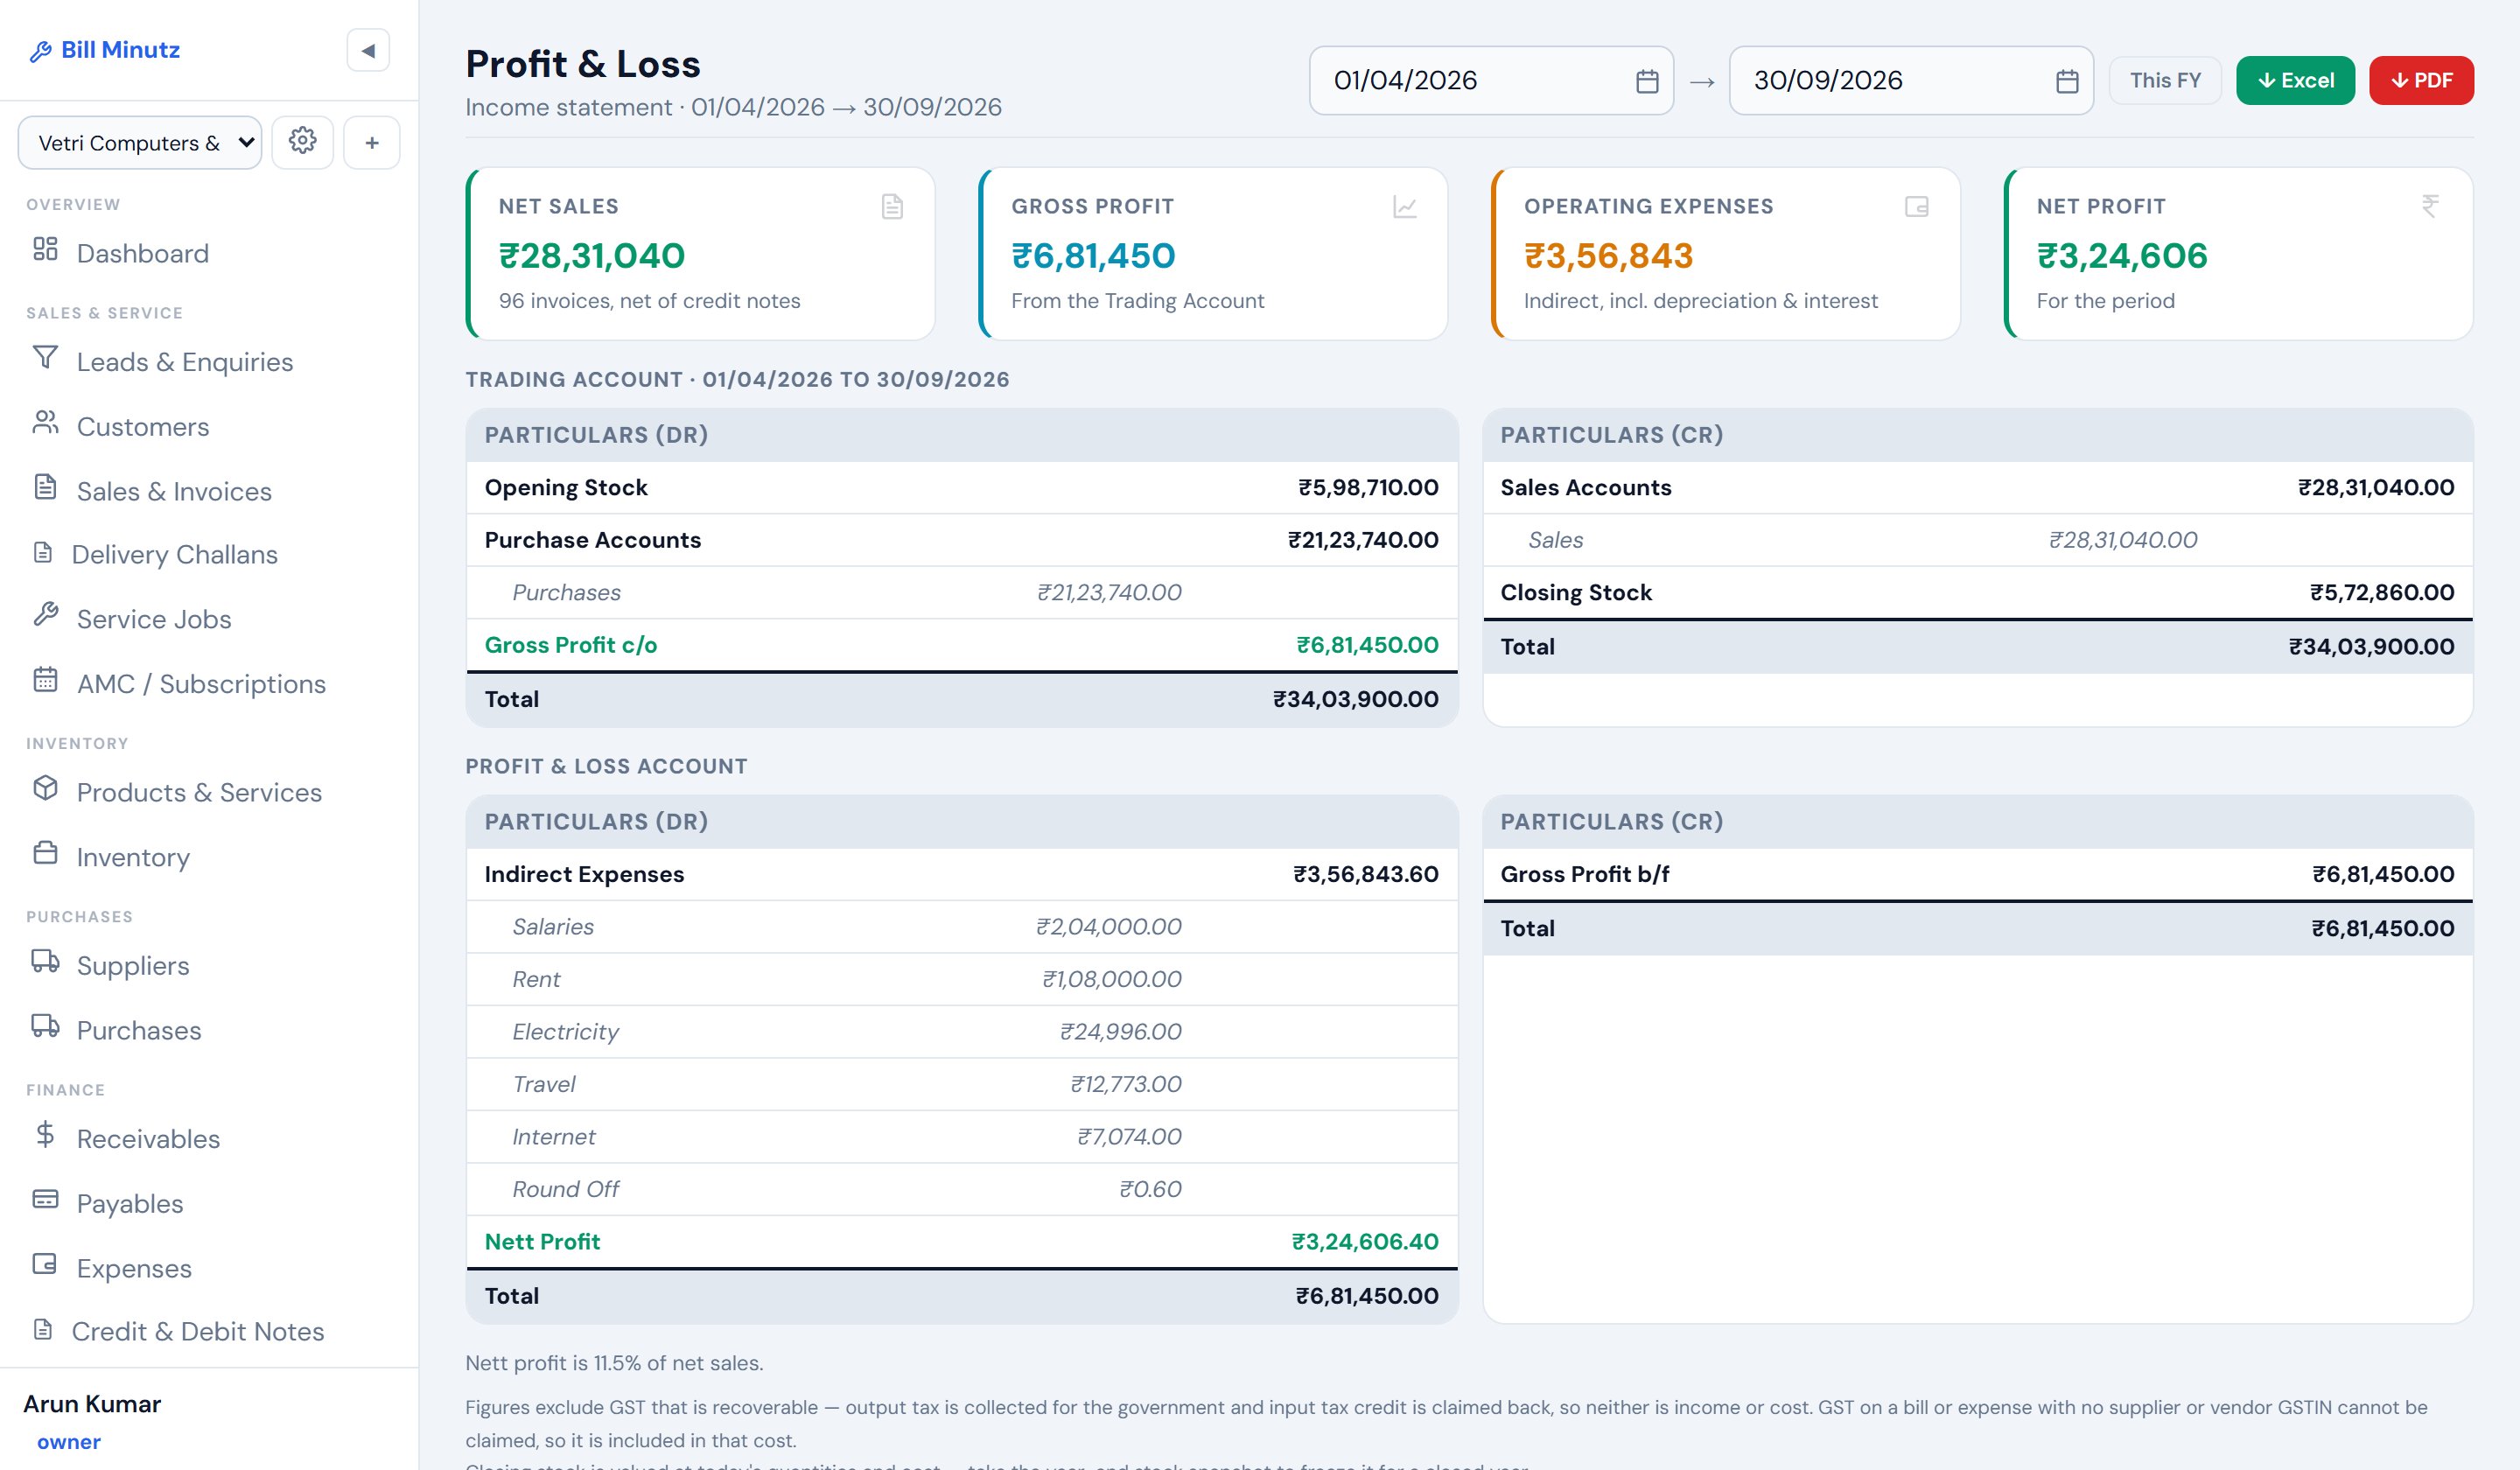
Task: Click the Payables card icon
Action: [45, 1199]
